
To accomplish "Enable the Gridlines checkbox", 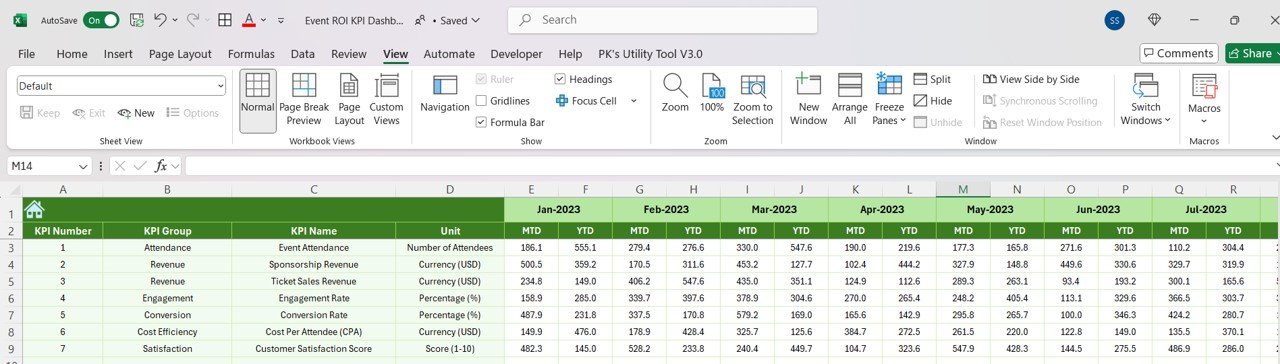I will pyautogui.click(x=482, y=101).
